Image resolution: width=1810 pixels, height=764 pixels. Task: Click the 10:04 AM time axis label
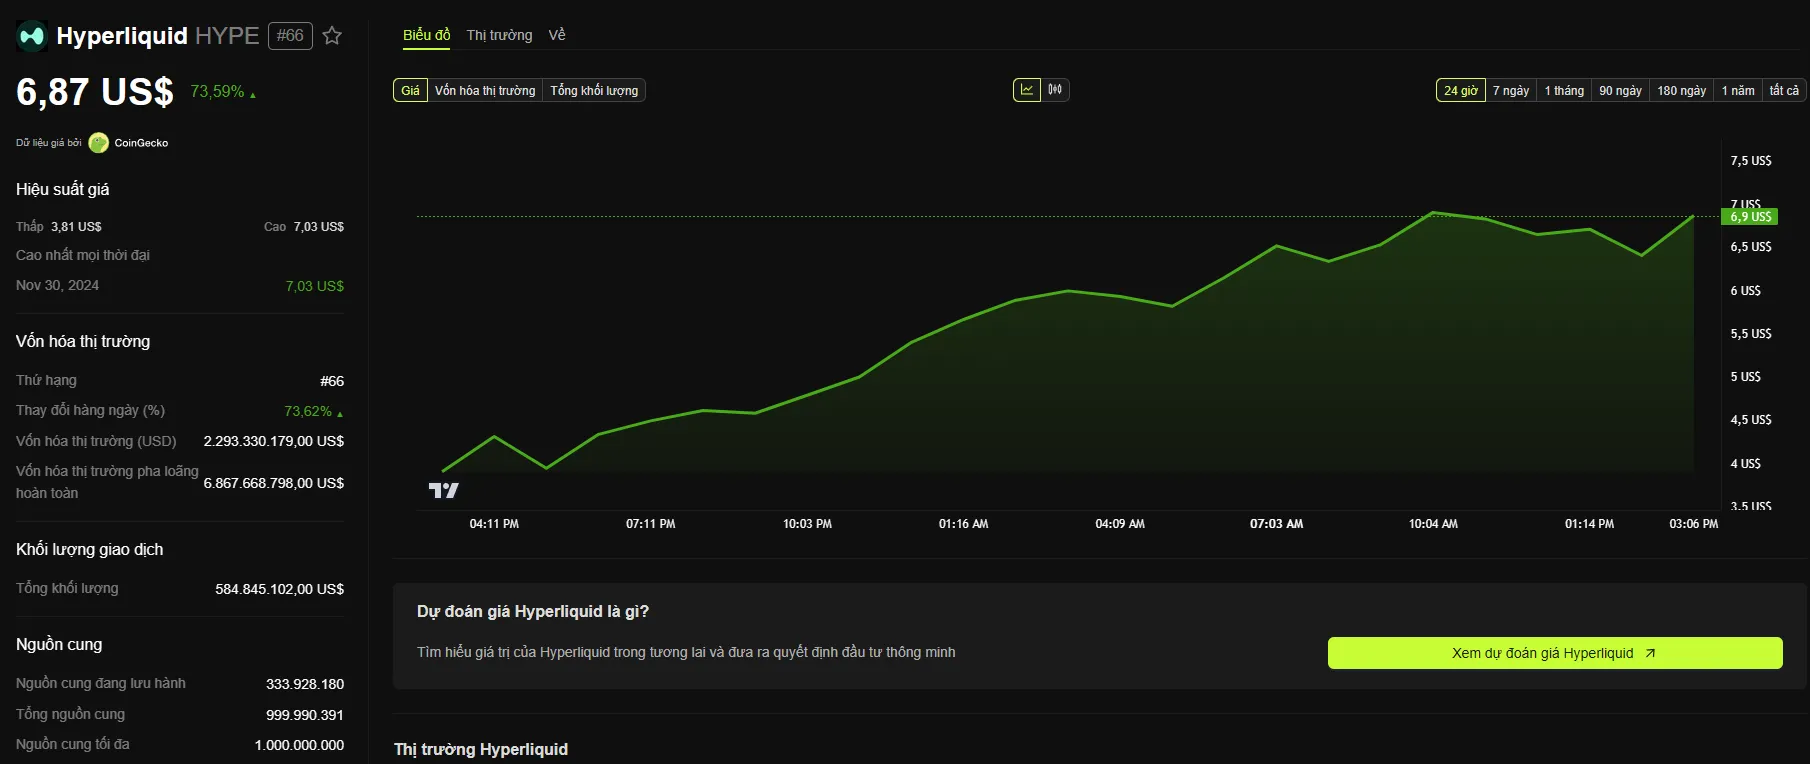coord(1433,524)
